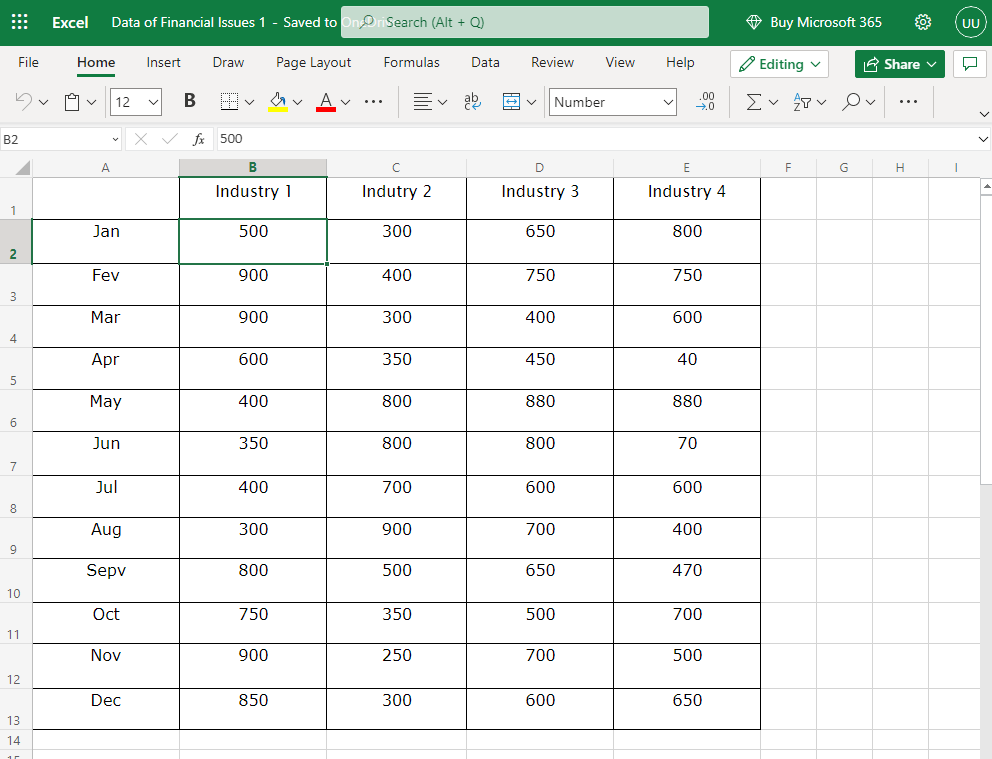The width and height of the screenshot is (992, 759).
Task: Open the Editing mode dropdown
Action: (779, 64)
